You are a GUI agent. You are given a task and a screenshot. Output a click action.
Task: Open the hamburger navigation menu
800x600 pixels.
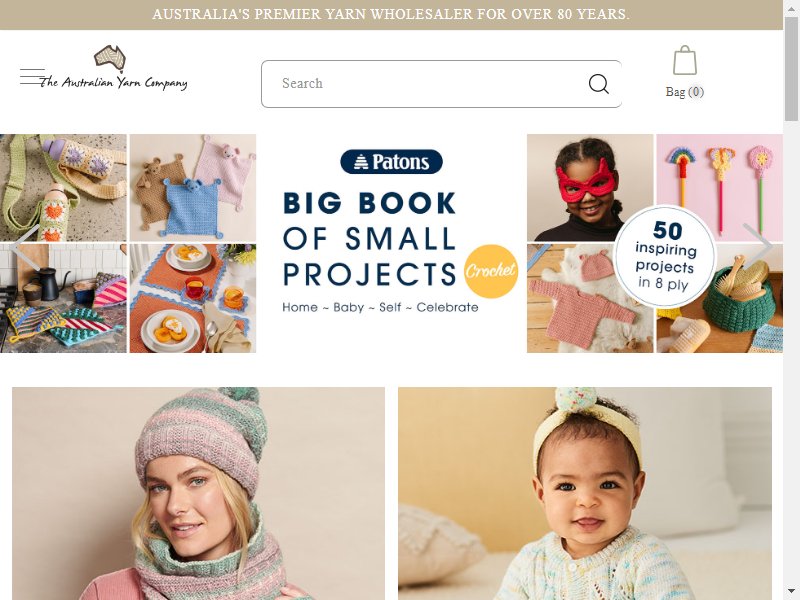pyautogui.click(x=33, y=77)
